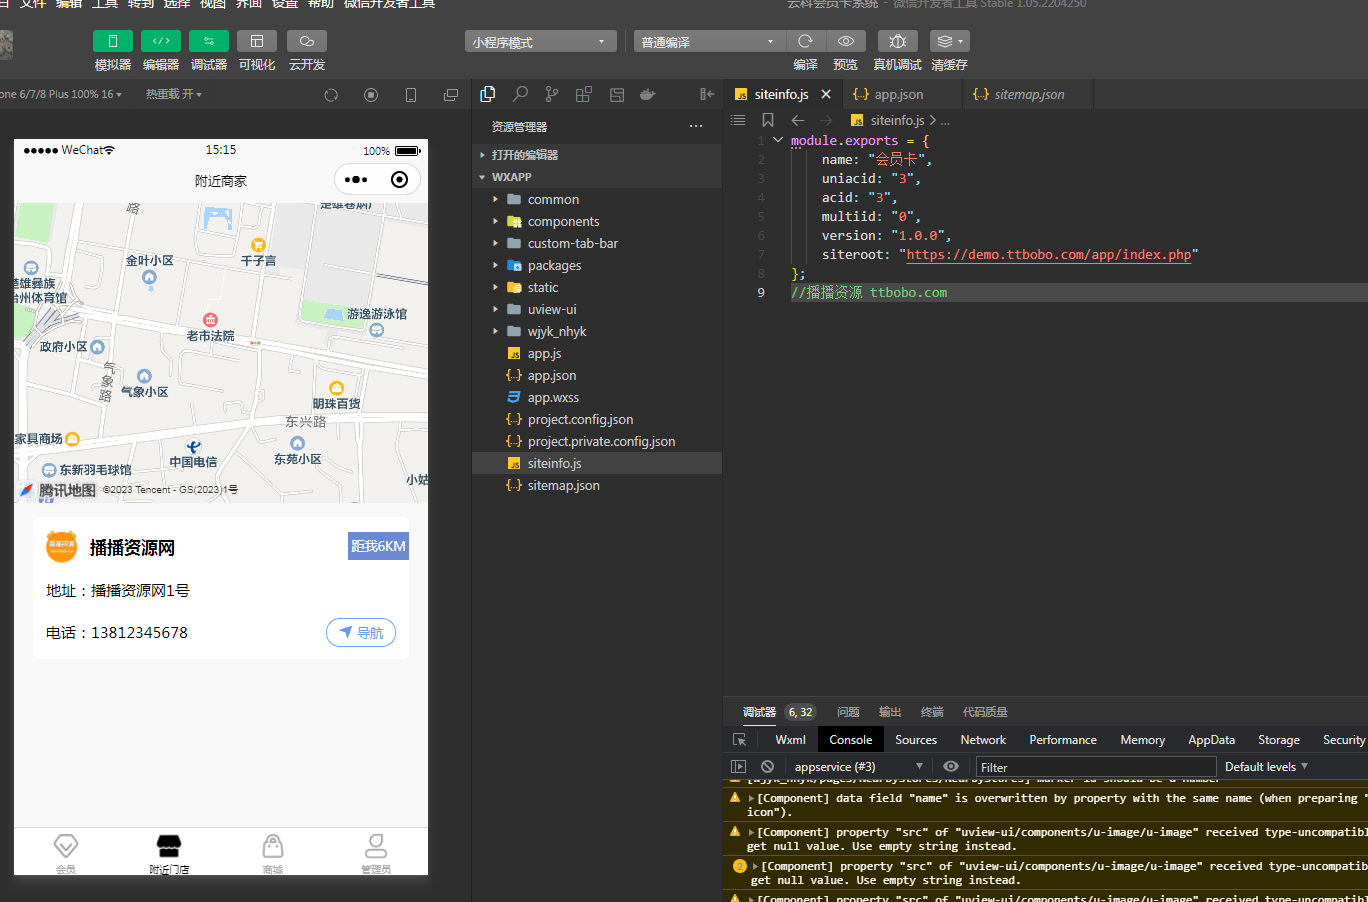
Task: Open project.config.json file
Action: [597, 419]
